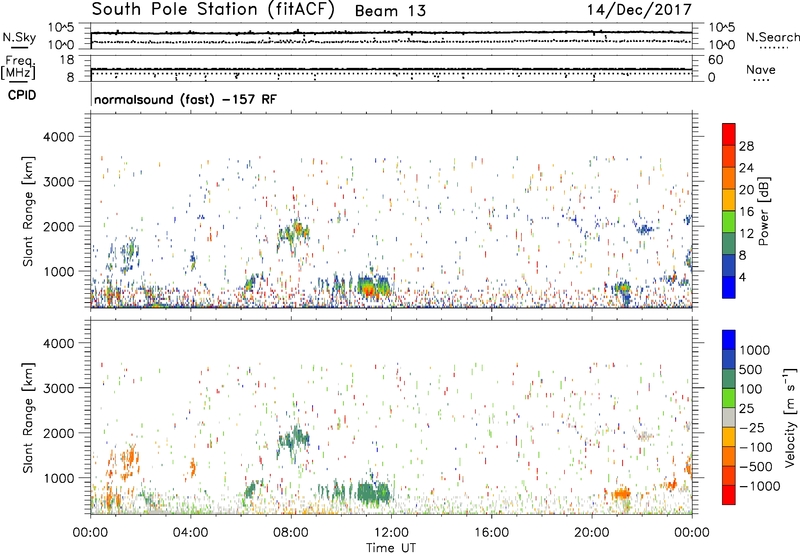Click the Velocity color bar segment between 25 and 100
The image size is (800, 554).
point(729,398)
